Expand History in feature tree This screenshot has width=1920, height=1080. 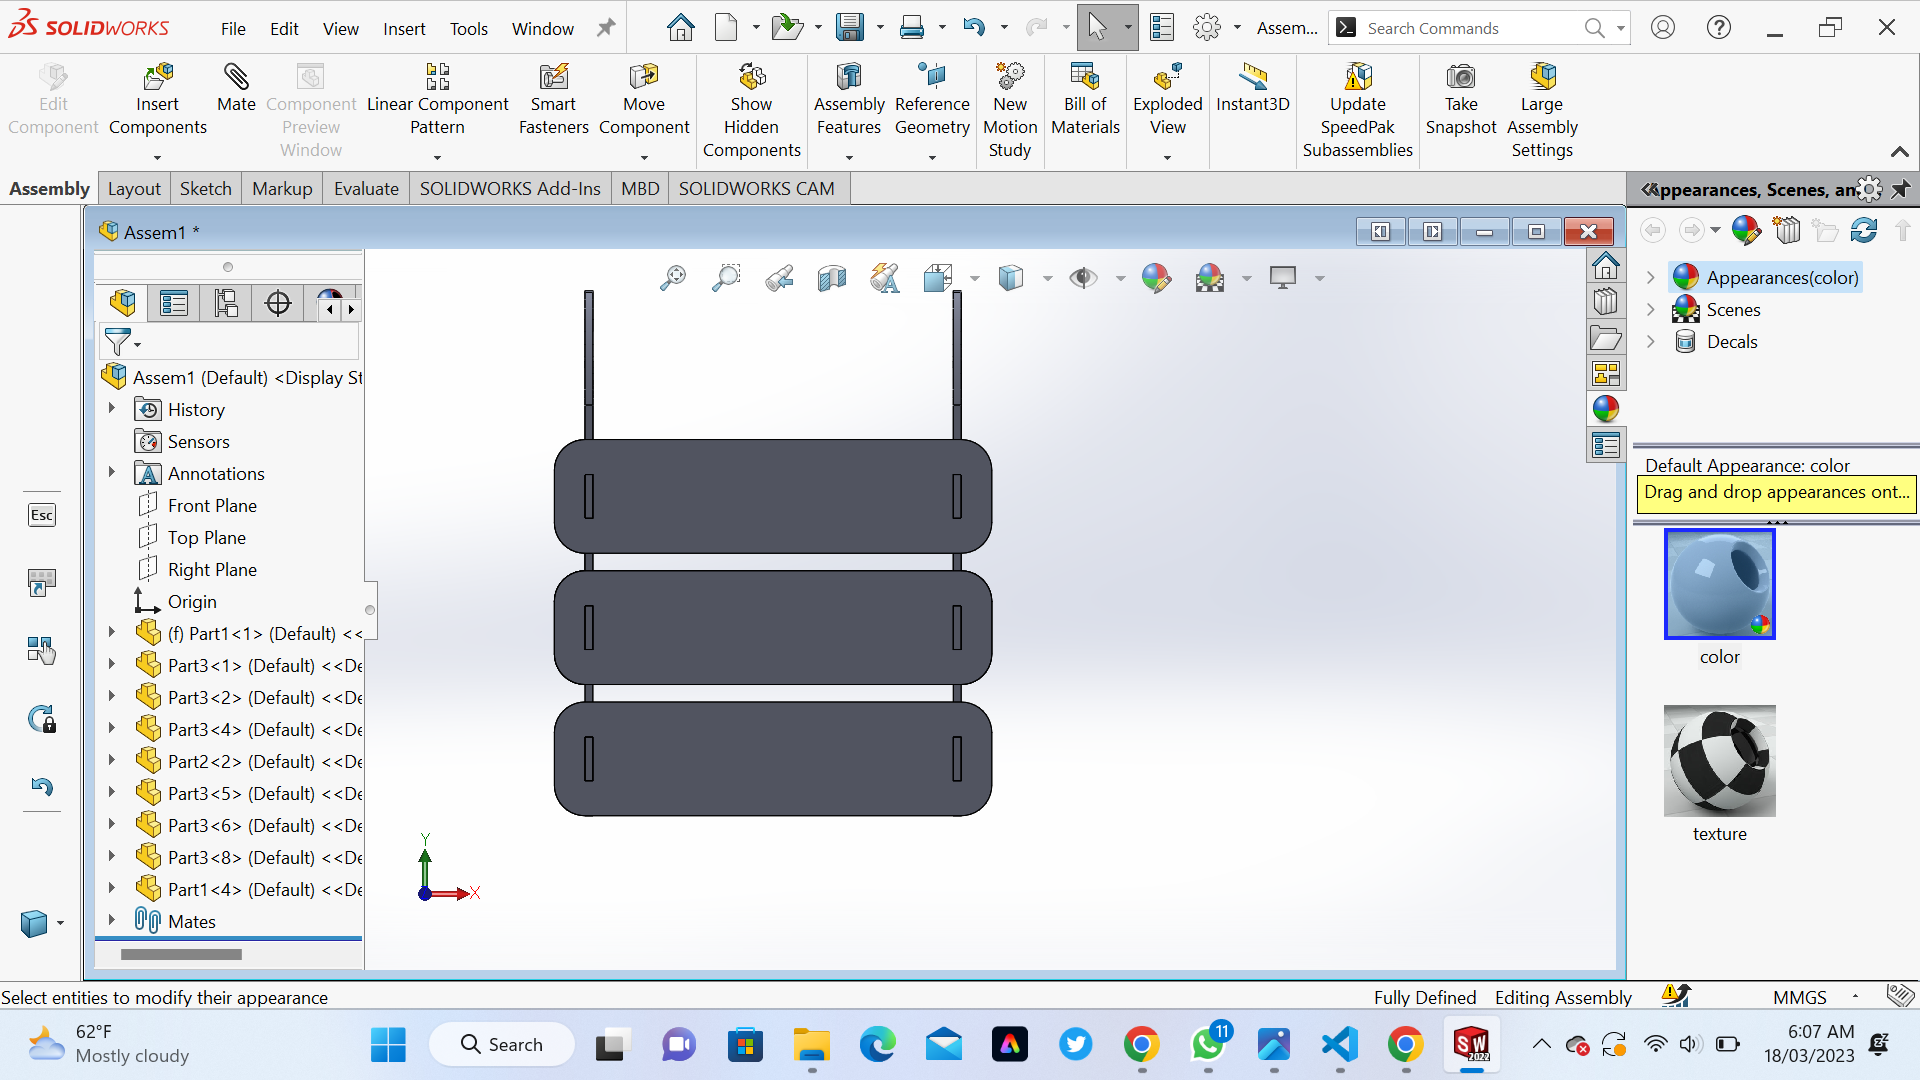112,408
